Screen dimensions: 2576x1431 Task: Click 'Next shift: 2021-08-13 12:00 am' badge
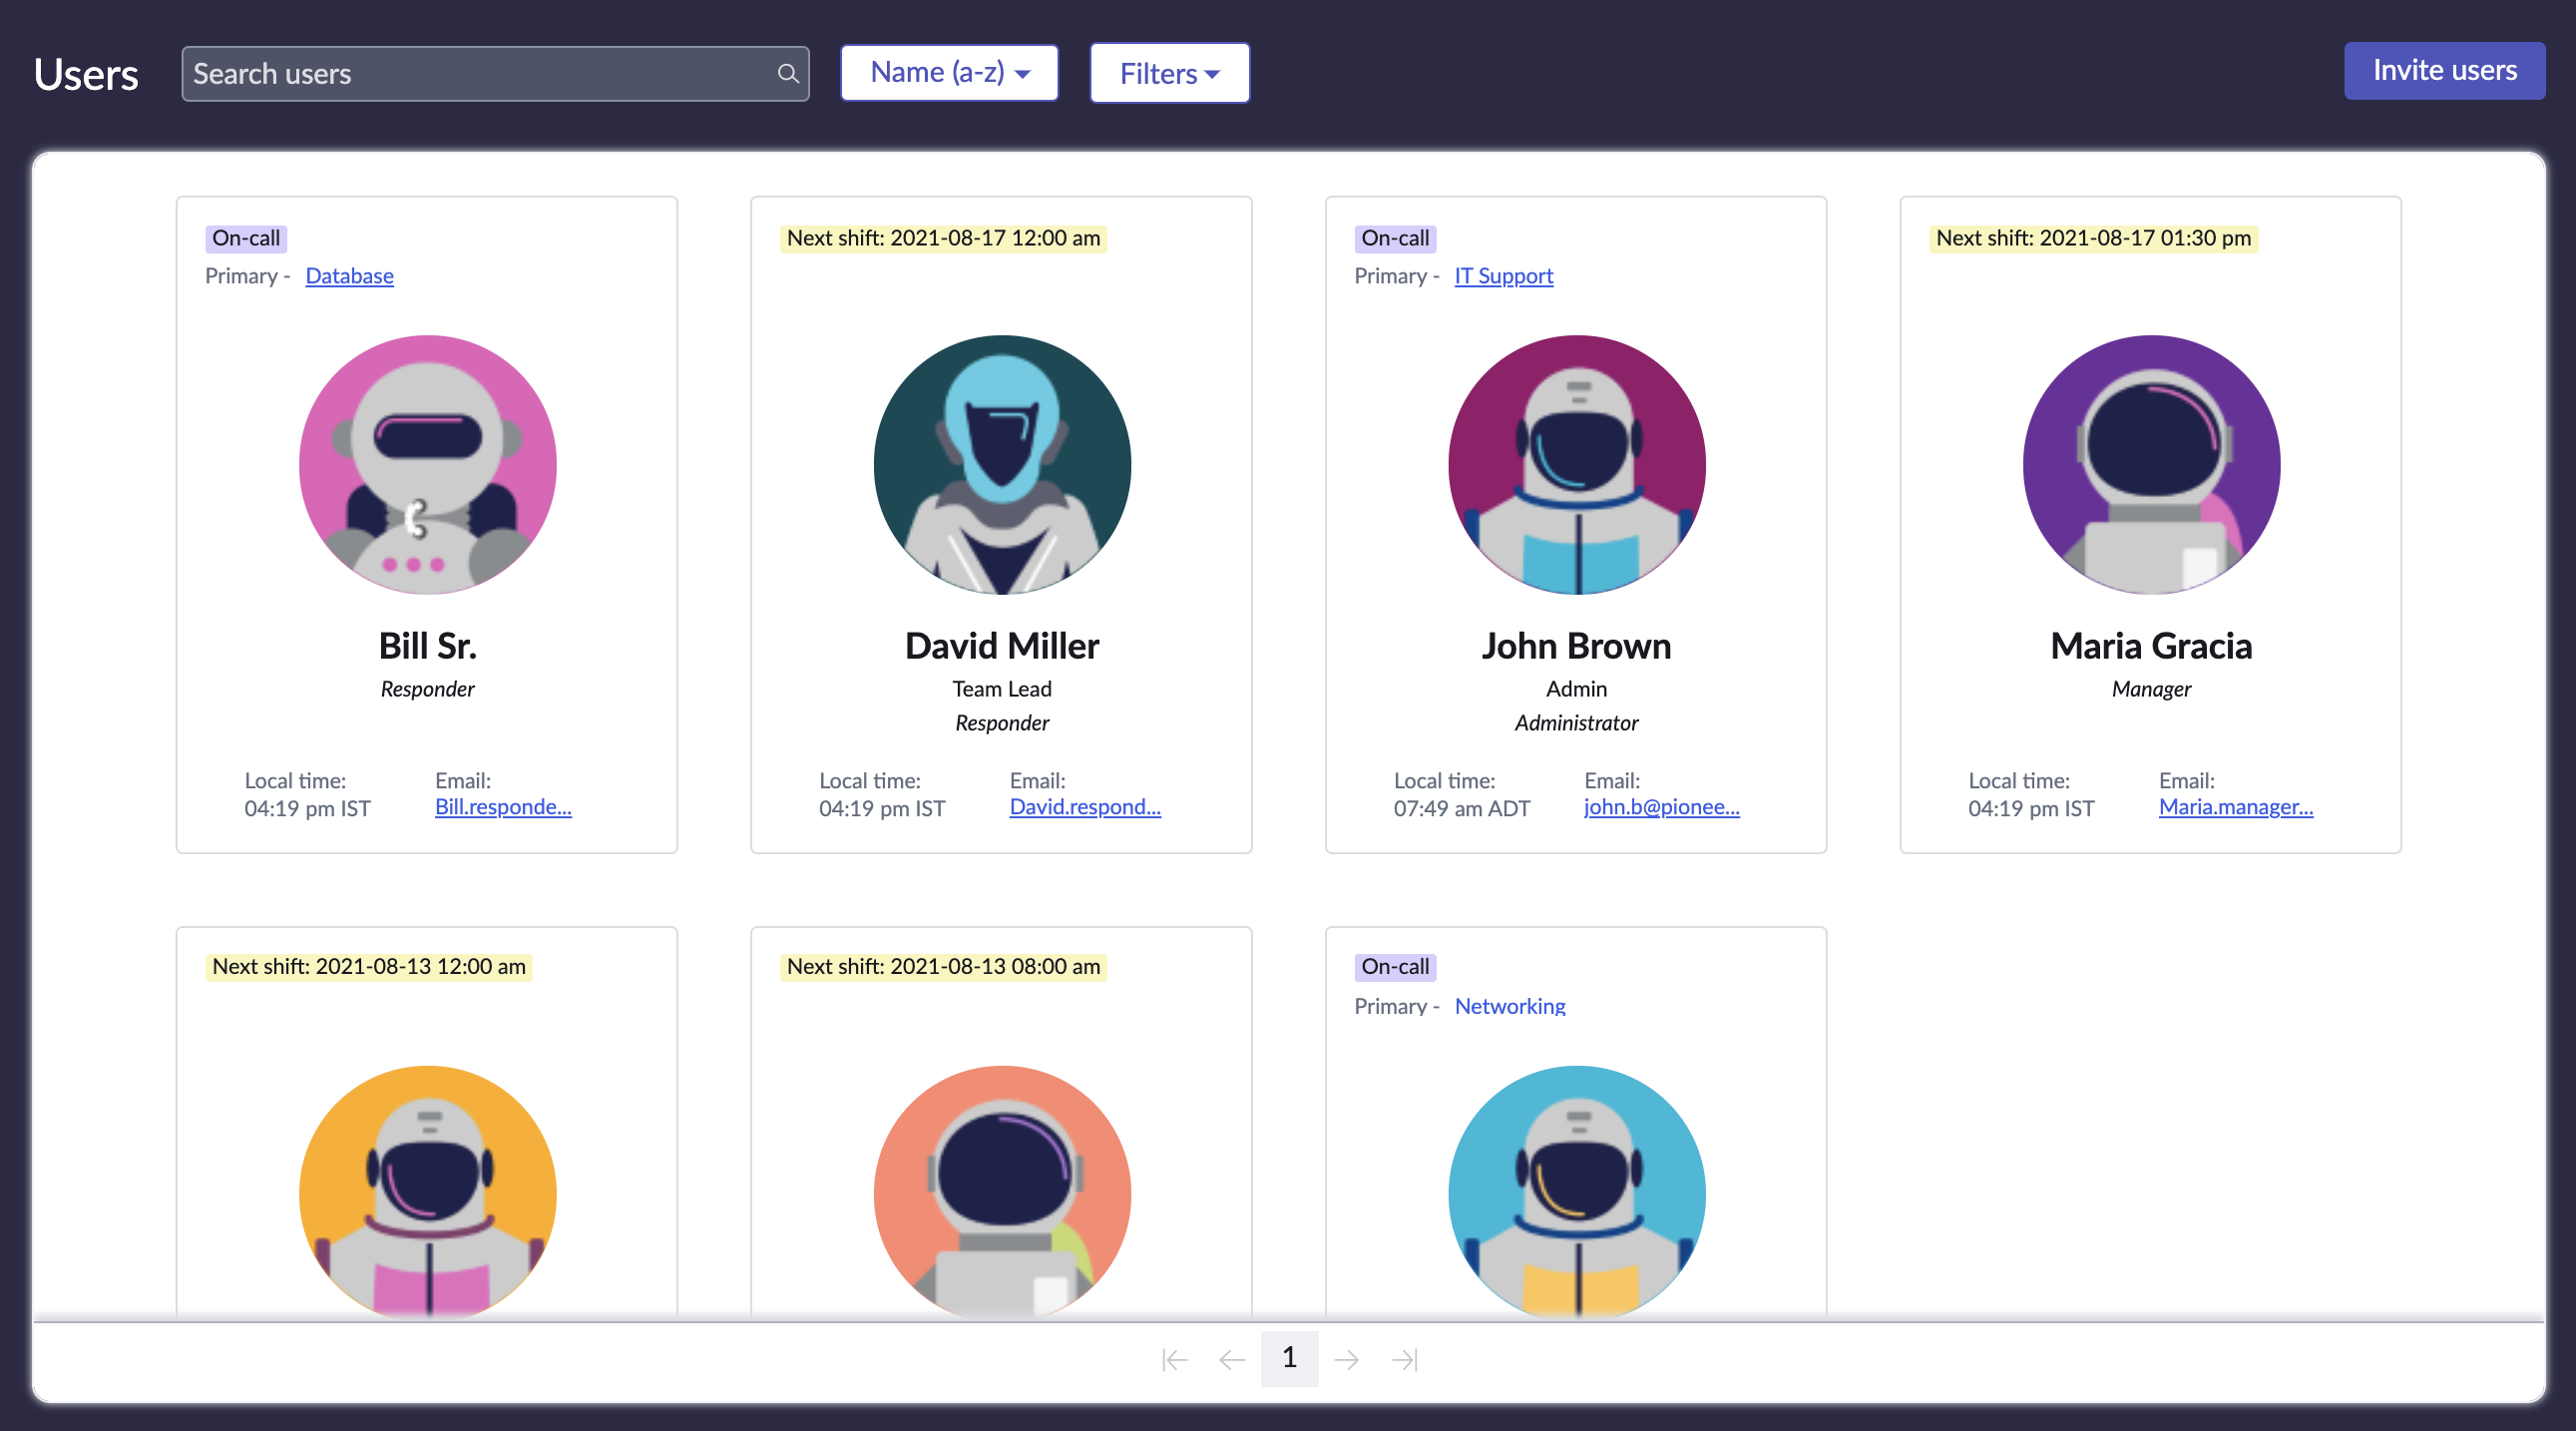click(x=368, y=967)
